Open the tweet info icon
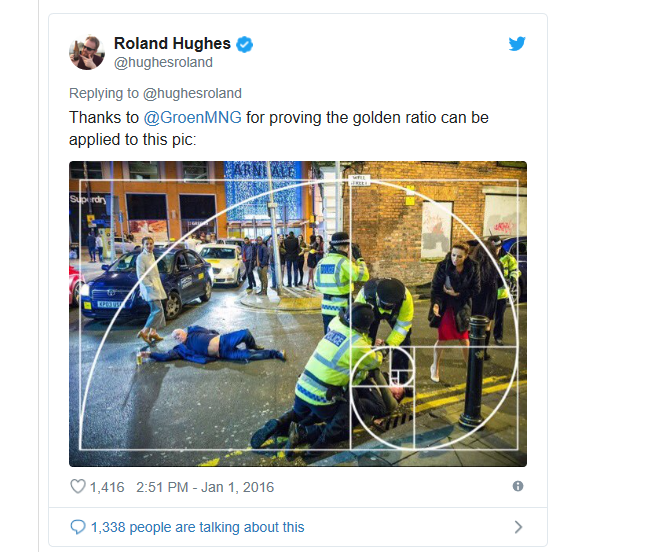This screenshot has width=650, height=552. (x=518, y=486)
